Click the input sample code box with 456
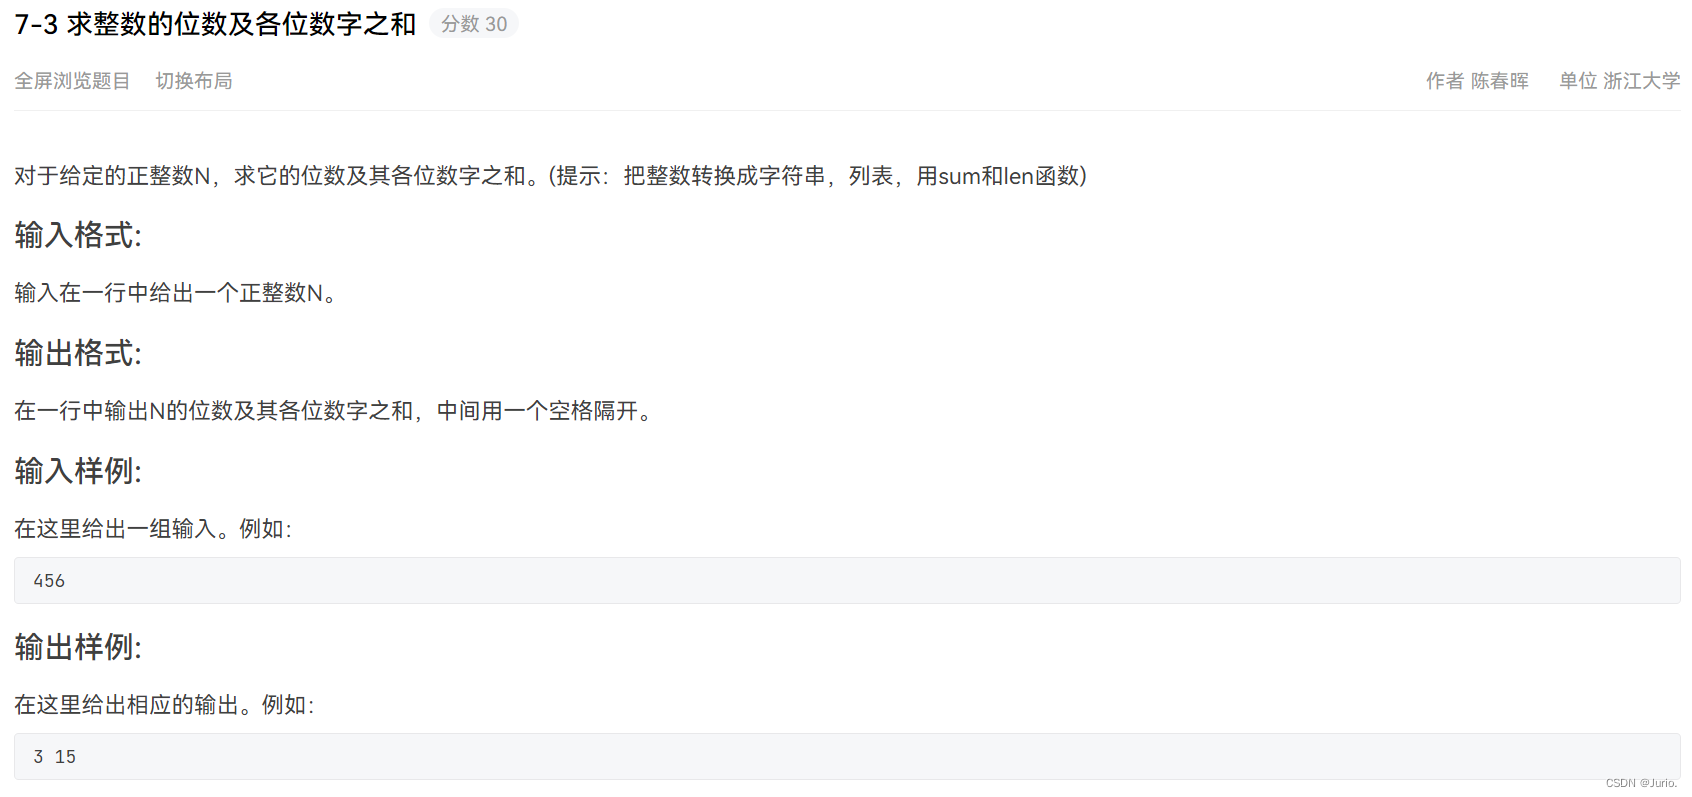The image size is (1692, 797). click(847, 581)
